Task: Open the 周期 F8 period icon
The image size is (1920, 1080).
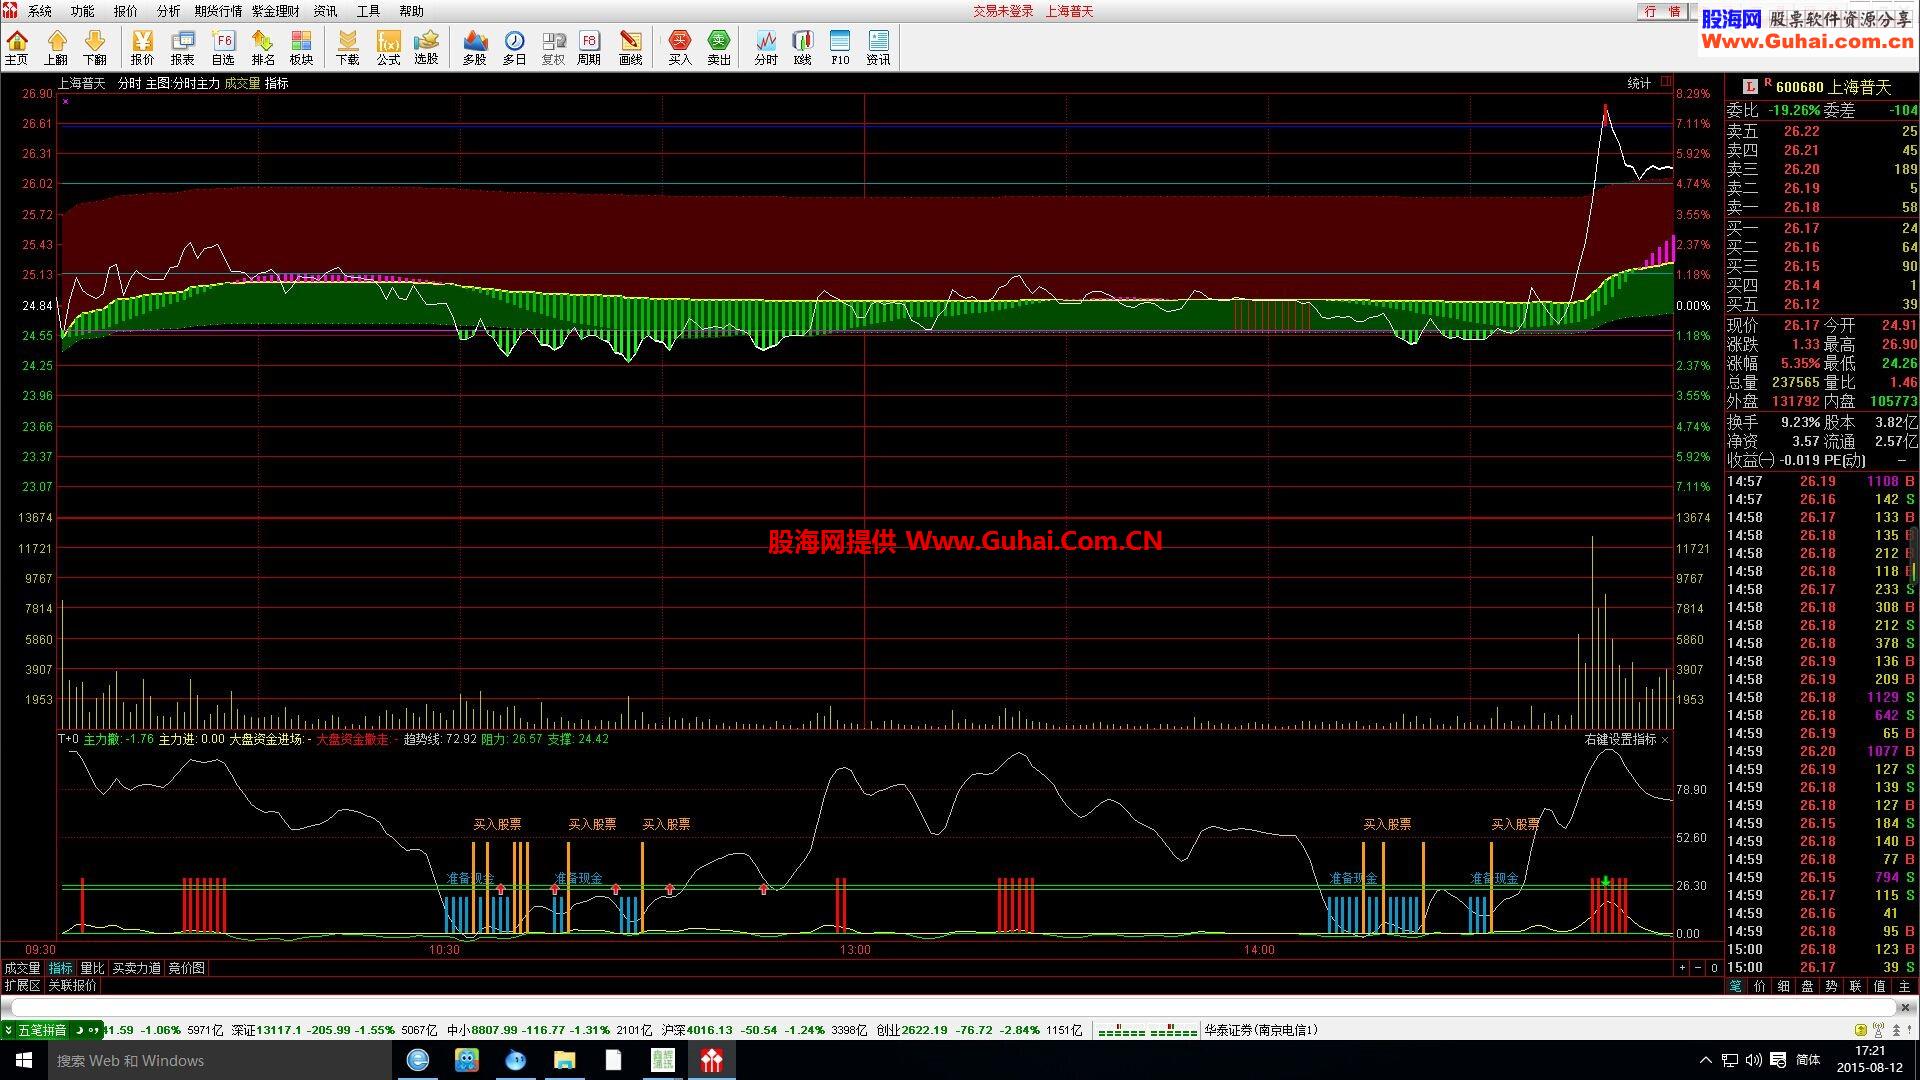Action: click(x=589, y=47)
